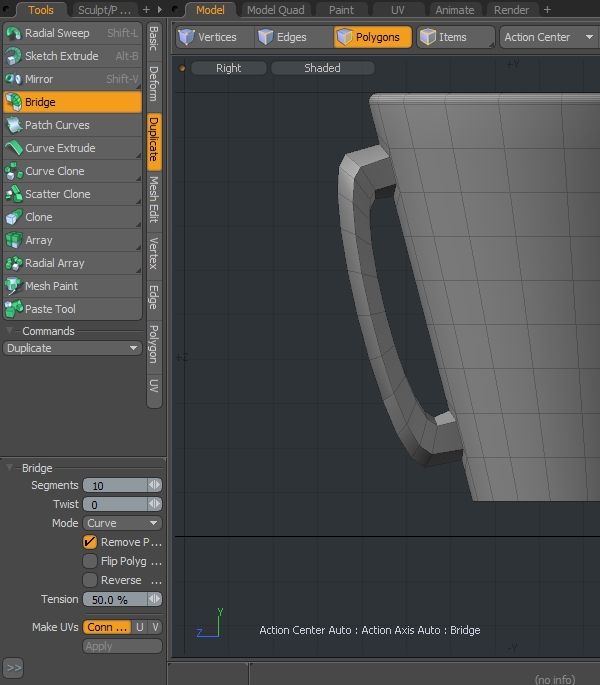Click the Paste Tool icon
Screen dimensions: 600x685
tap(14, 309)
